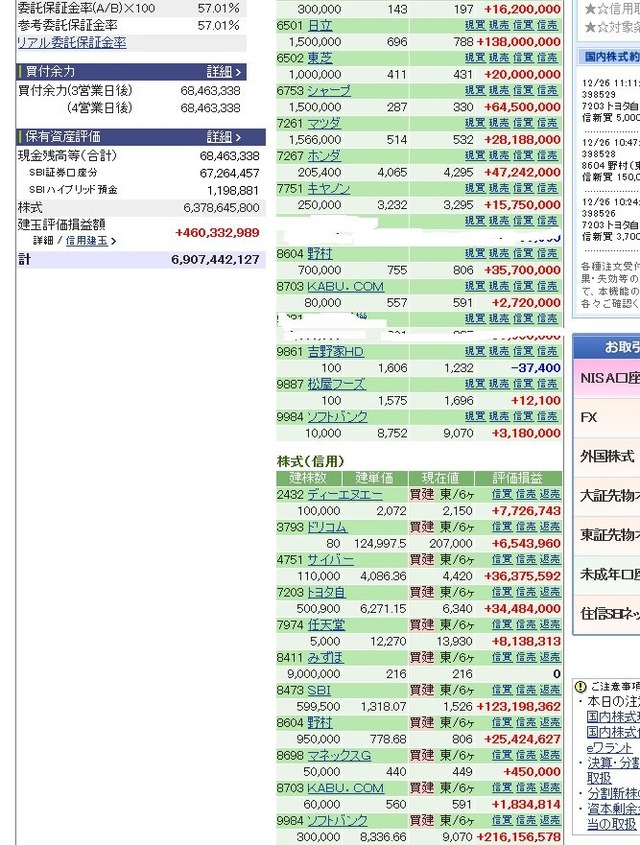This screenshot has height=845, width=640.
Task: Click the 評価損益 column header
Action: click(518, 478)
